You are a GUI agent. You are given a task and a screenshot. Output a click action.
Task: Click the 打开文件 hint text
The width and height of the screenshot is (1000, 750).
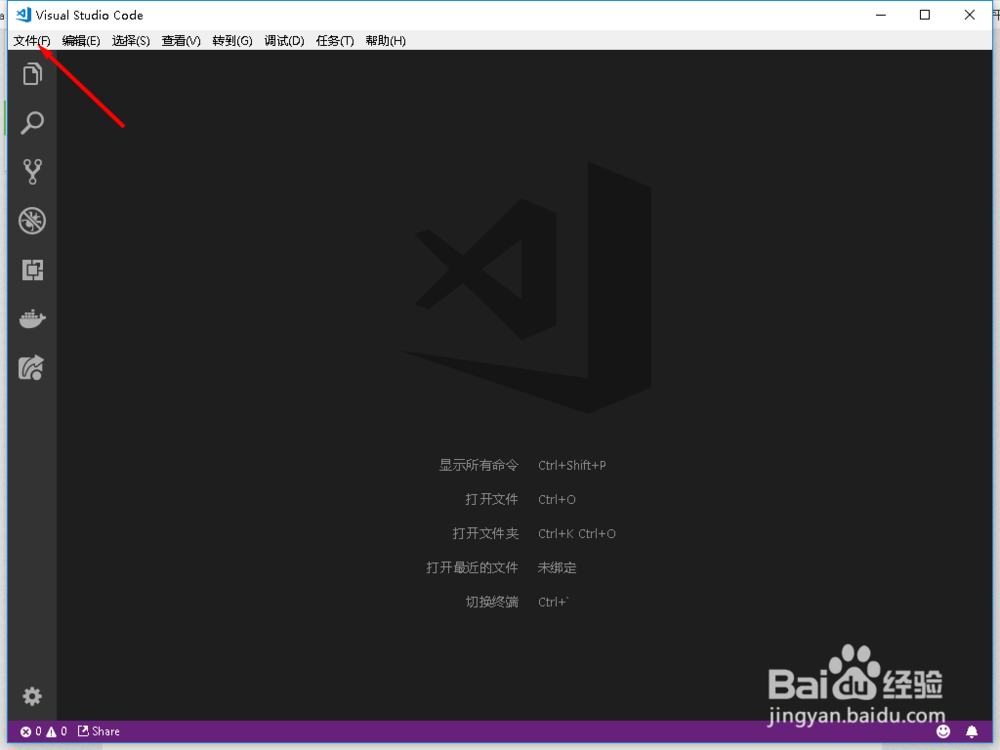(491, 499)
